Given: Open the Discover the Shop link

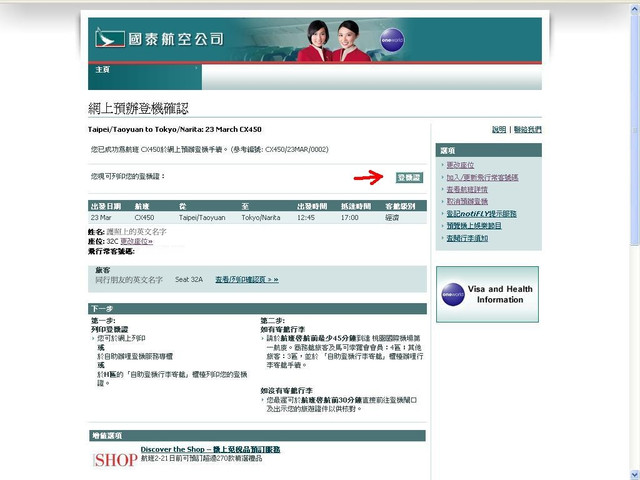Looking at the screenshot, I should (x=210, y=449).
